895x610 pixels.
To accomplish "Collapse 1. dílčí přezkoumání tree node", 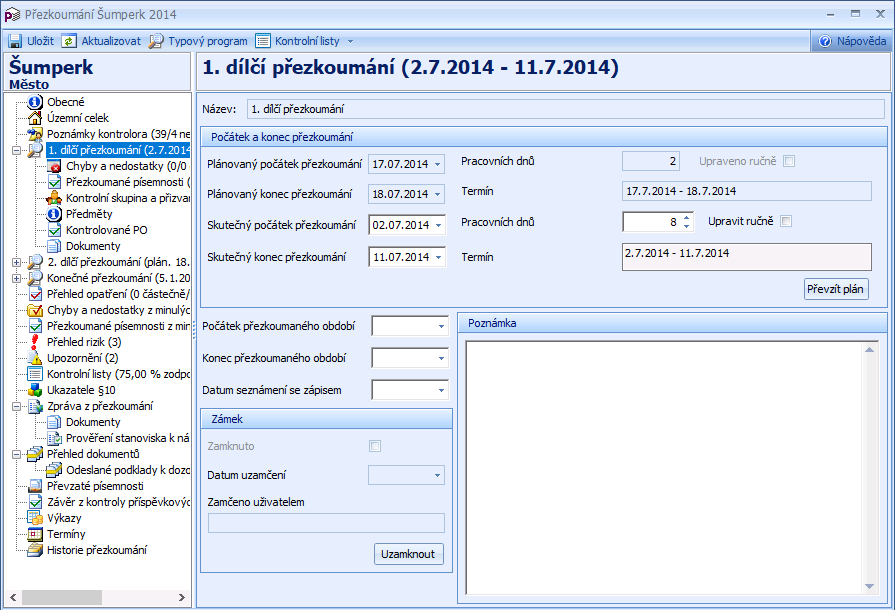I will [x=17, y=150].
